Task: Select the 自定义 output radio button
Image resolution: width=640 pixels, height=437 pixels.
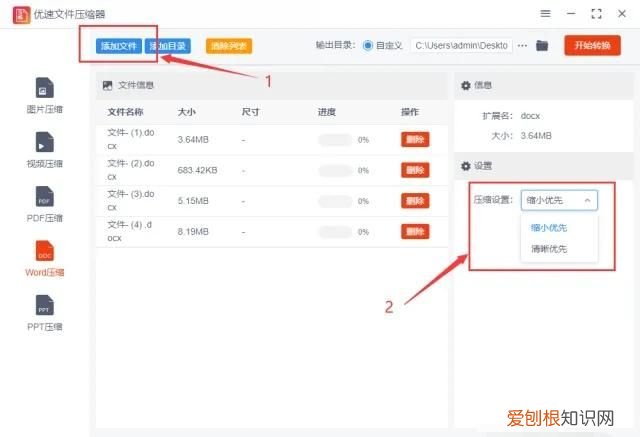Action: click(x=367, y=45)
